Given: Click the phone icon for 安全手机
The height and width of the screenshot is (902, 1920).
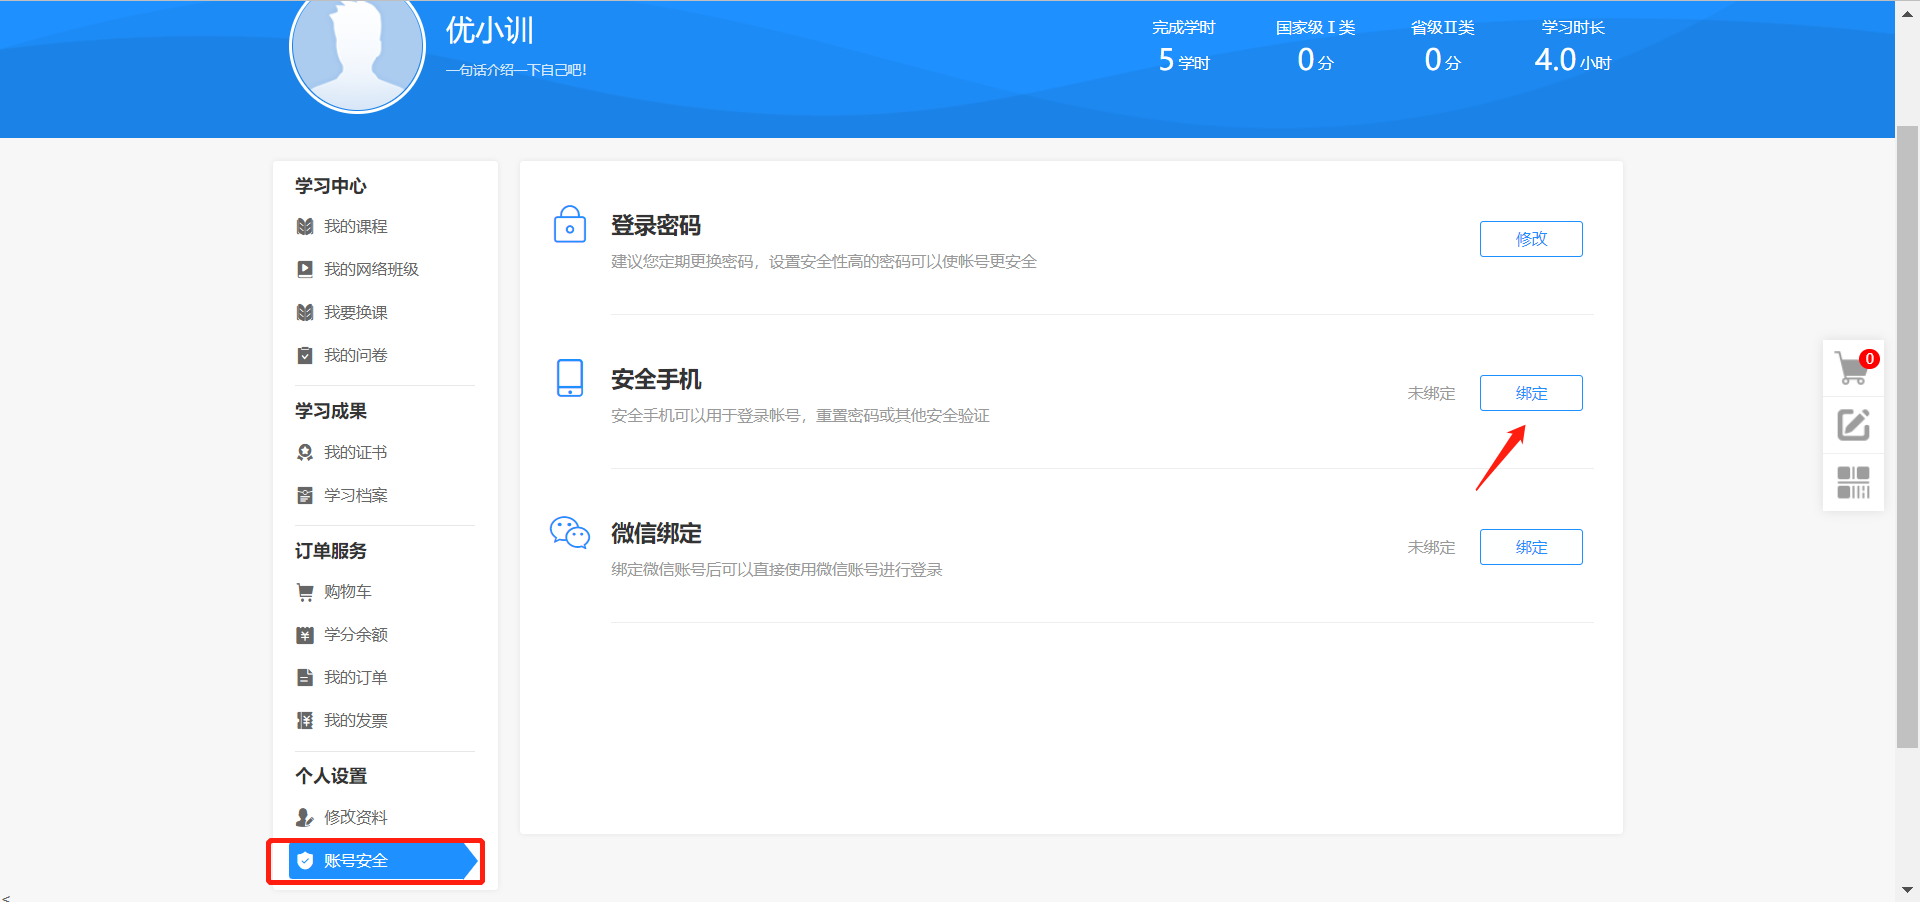Looking at the screenshot, I should point(570,378).
